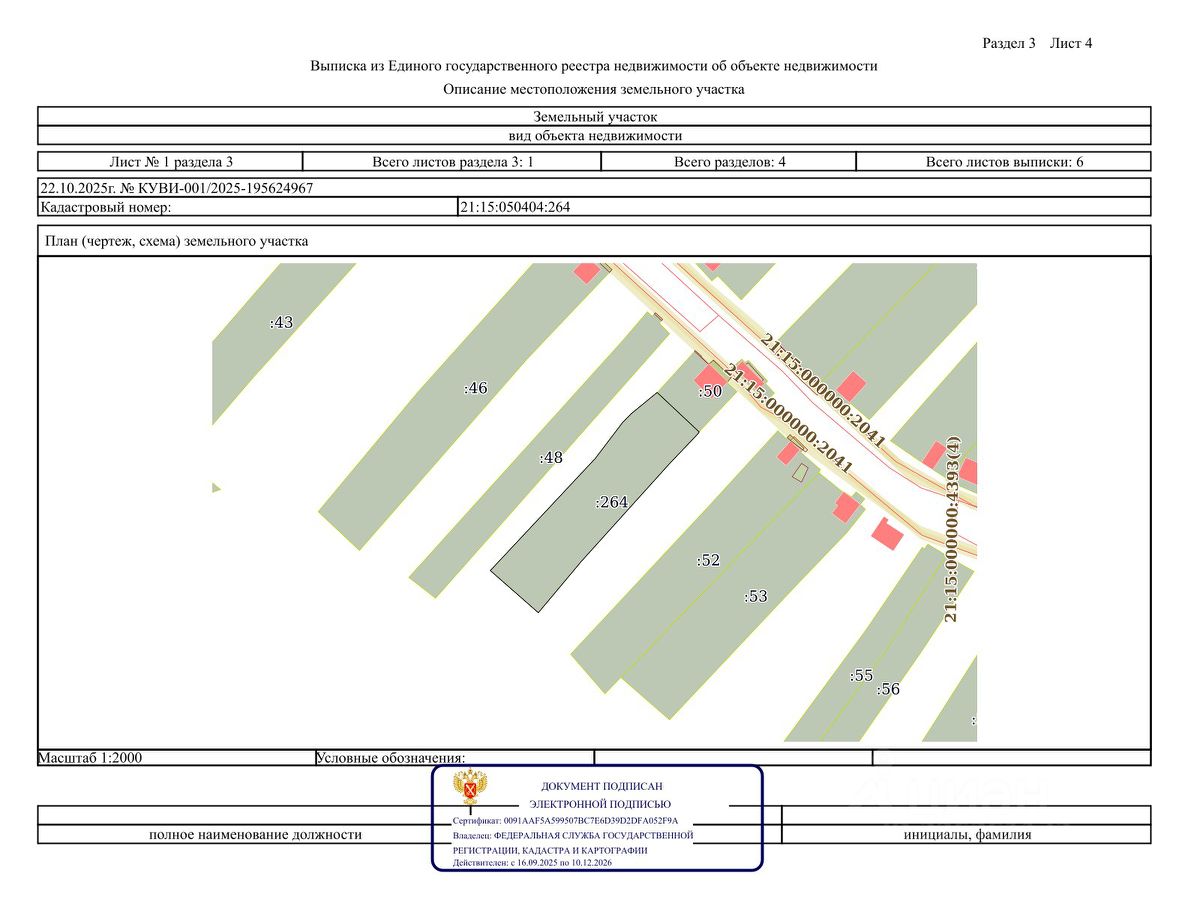Click 'Владелец: ФЕДЕРАЛЬНАЯ СЛУЖБА ГОСУДАРСТВЕННОЙ' line

[573, 835]
